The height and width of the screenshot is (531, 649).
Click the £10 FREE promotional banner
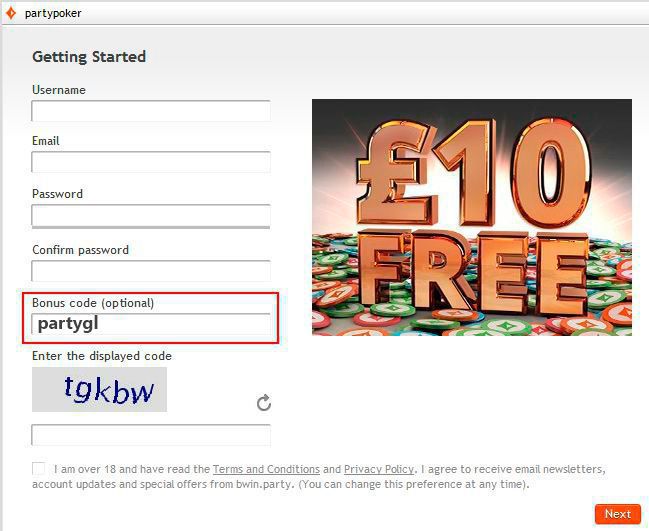point(472,217)
